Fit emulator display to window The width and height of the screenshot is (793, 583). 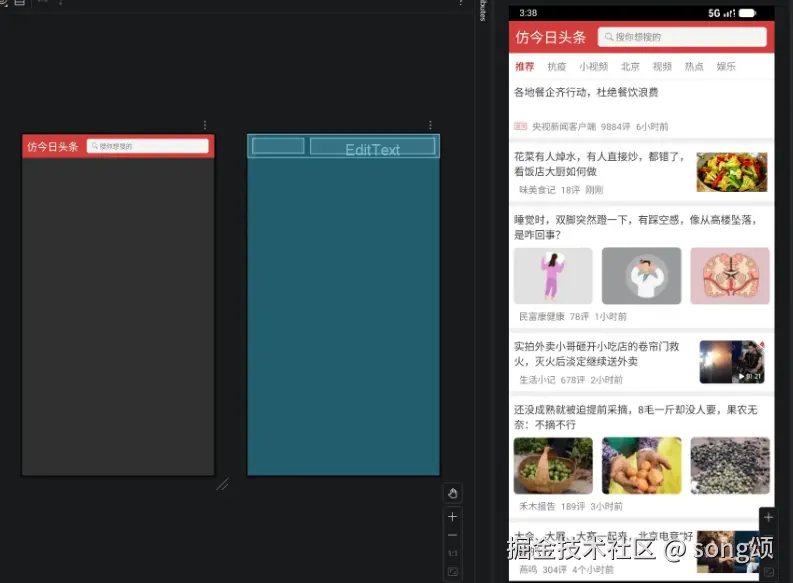point(769,572)
